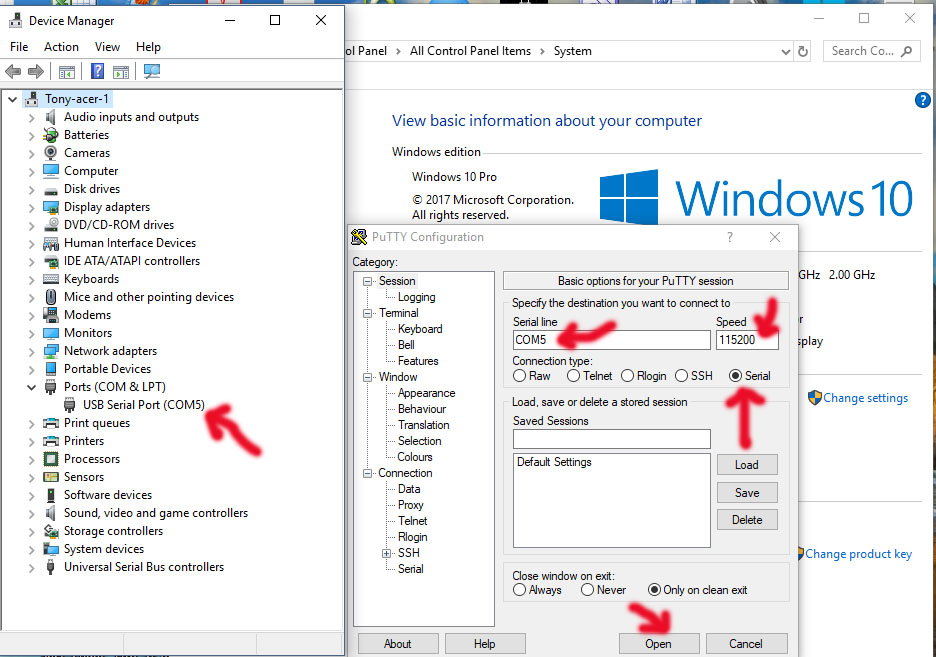The height and width of the screenshot is (657, 936).
Task: Select the Batteries category icon
Action: (51, 135)
